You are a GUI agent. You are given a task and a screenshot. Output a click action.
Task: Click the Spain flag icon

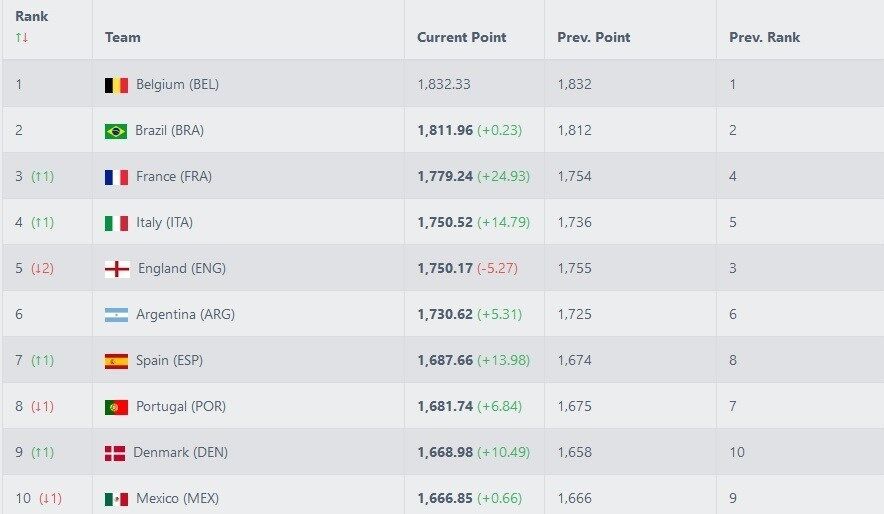pyautogui.click(x=116, y=361)
